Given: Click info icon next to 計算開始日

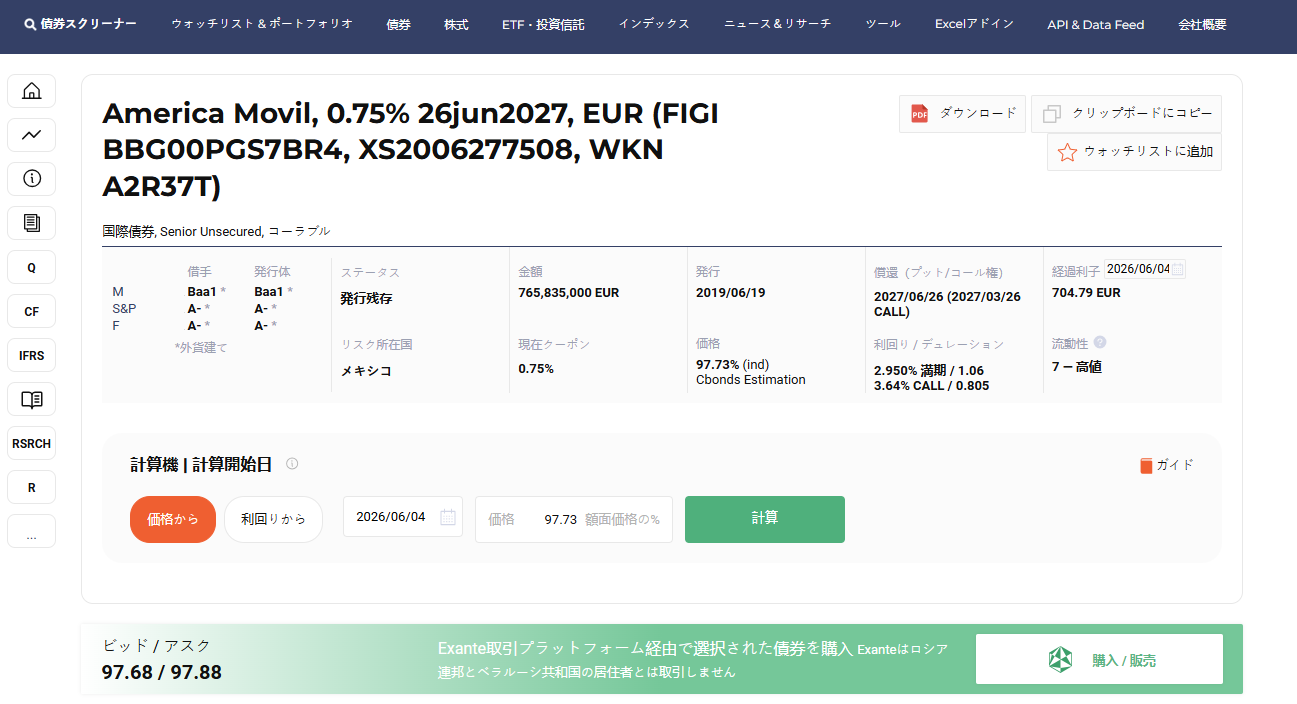Looking at the screenshot, I should coord(292,464).
